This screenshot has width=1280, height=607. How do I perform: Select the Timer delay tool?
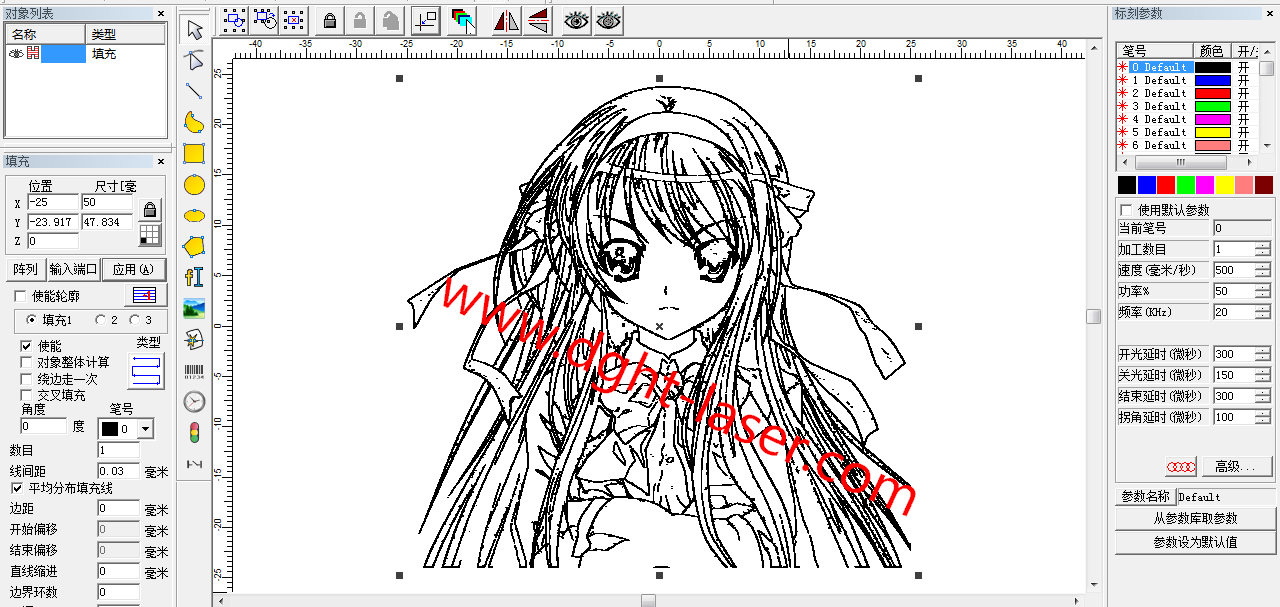point(194,402)
